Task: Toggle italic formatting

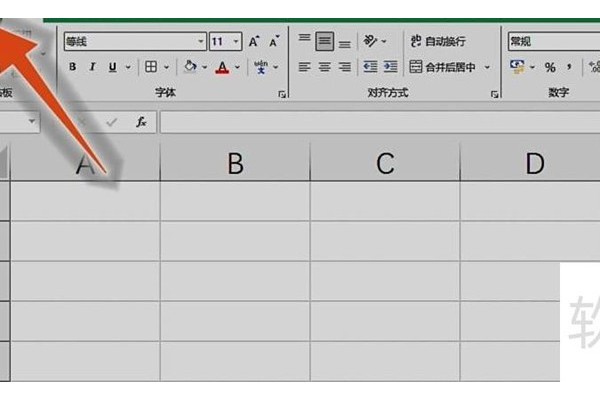Action: tap(92, 67)
